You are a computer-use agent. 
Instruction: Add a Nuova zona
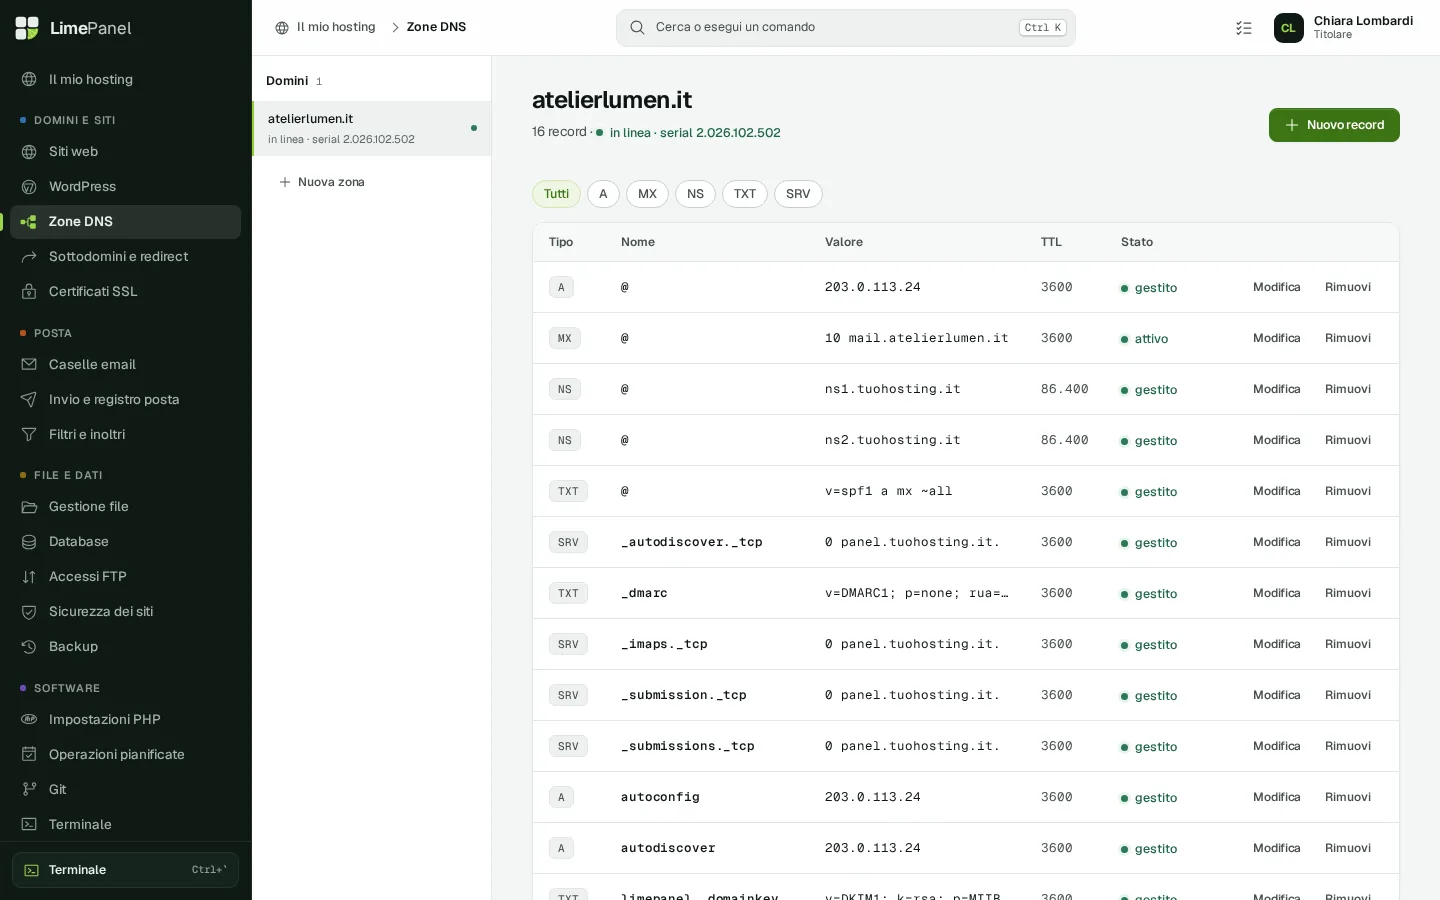click(322, 182)
